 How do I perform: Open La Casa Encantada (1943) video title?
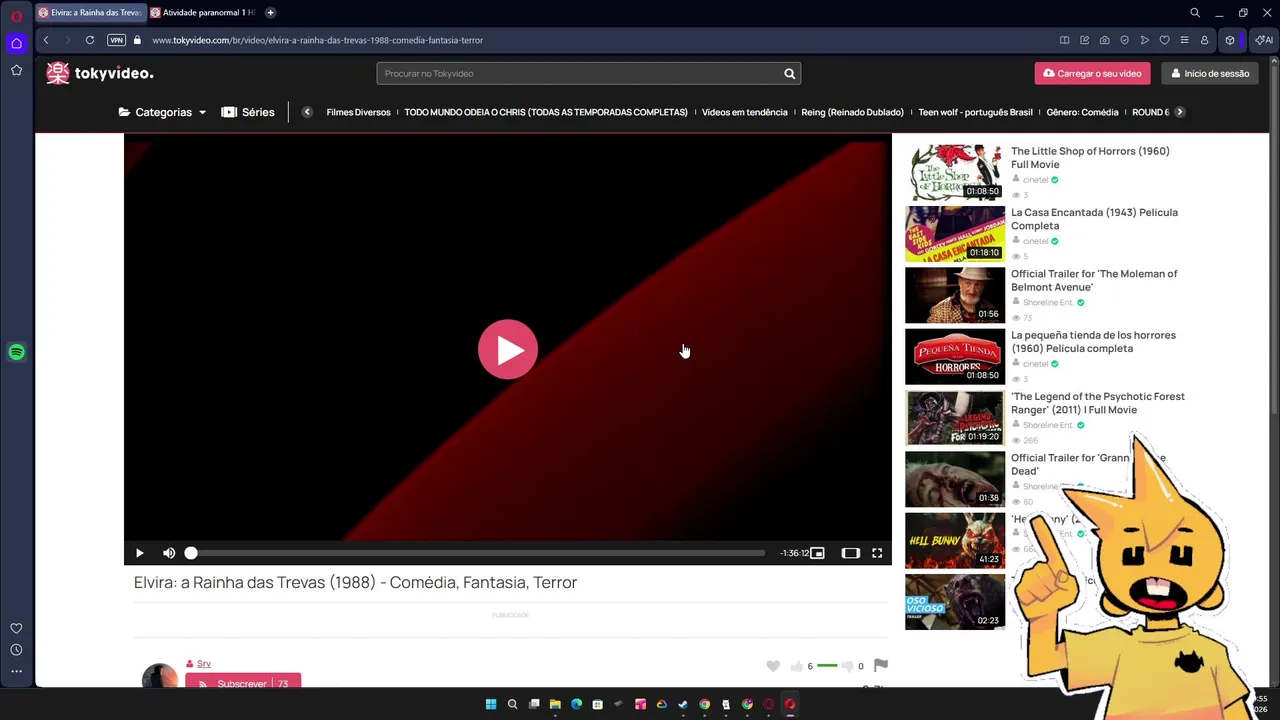(x=1094, y=219)
